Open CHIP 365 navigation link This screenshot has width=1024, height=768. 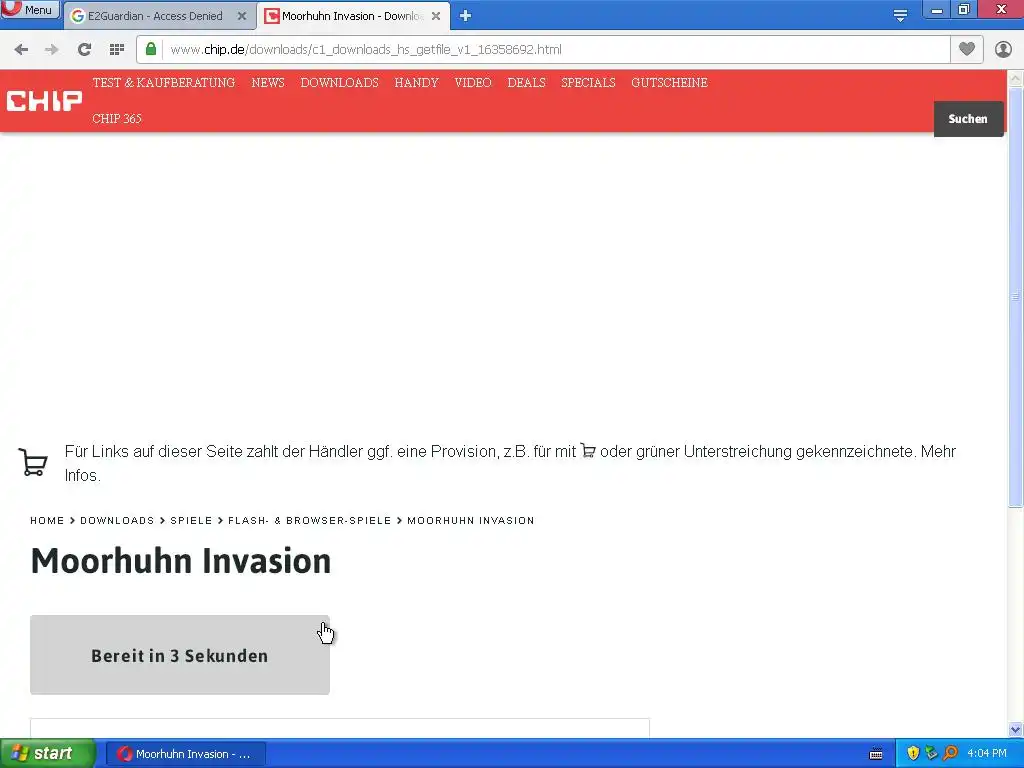(x=117, y=119)
